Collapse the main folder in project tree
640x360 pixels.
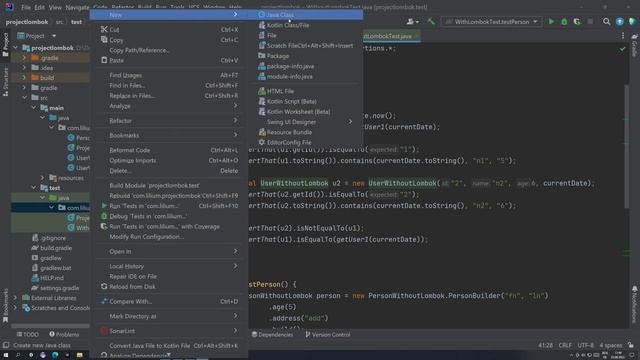click(34, 108)
